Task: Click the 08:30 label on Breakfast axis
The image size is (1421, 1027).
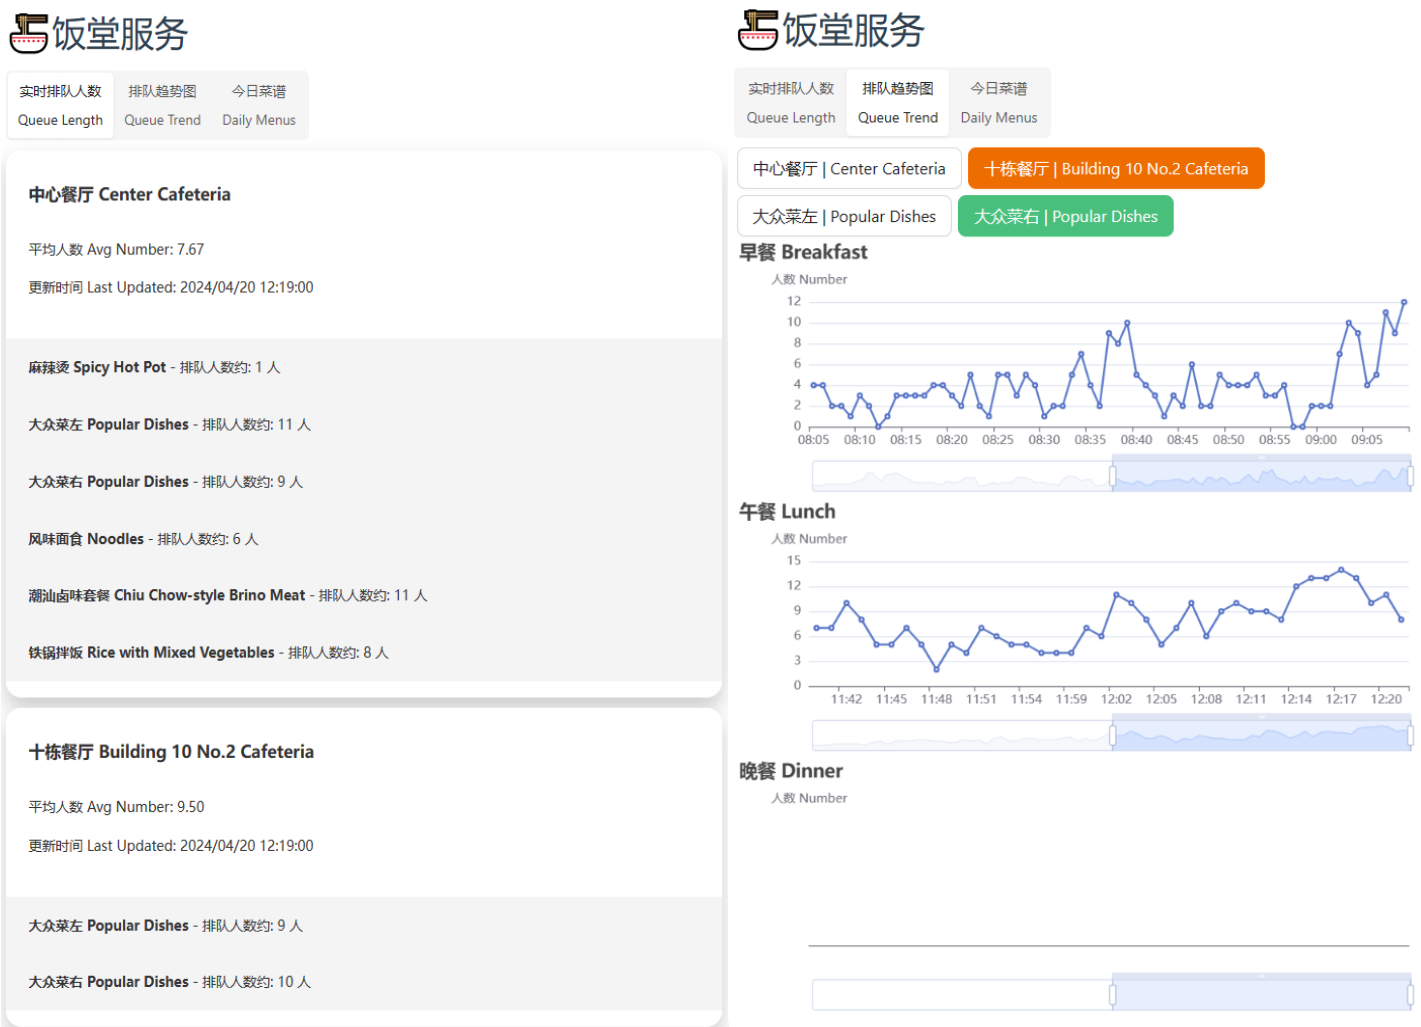Action: [1044, 440]
